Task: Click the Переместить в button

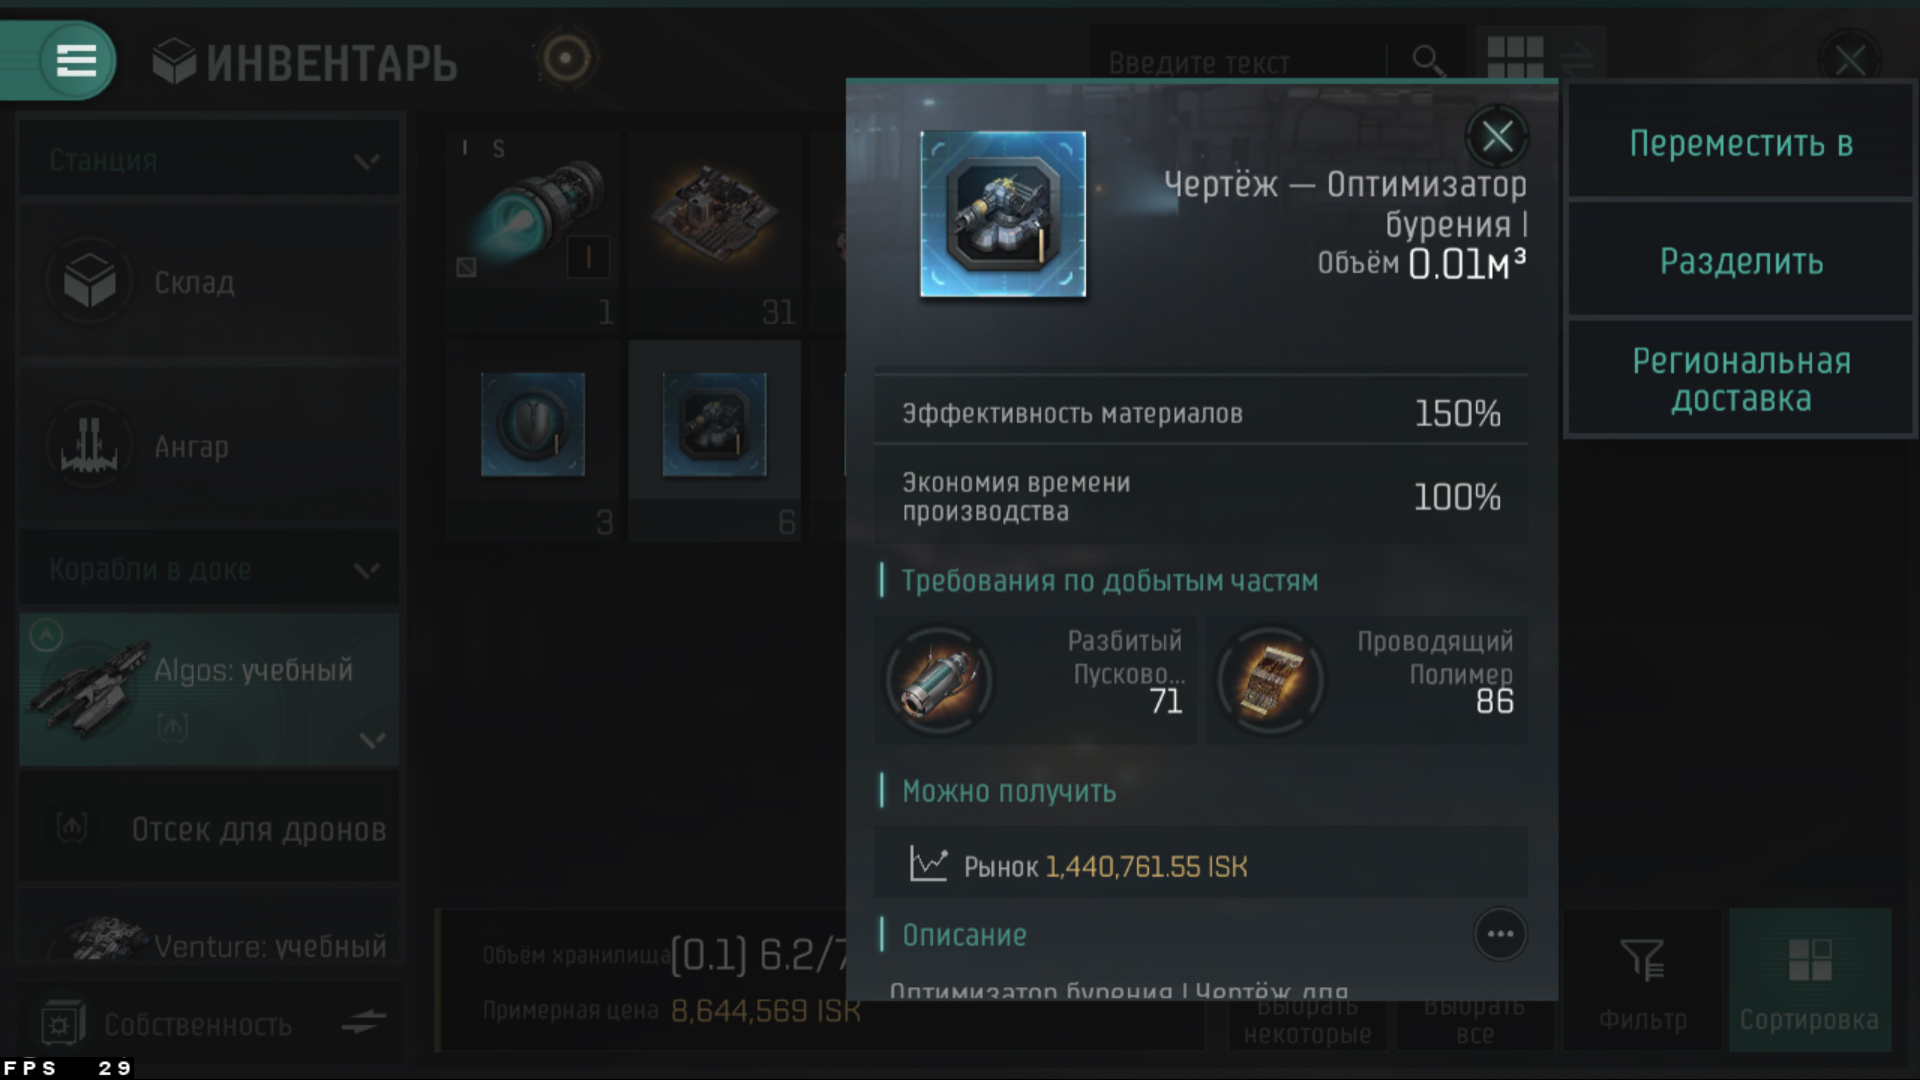Action: coord(1741,143)
